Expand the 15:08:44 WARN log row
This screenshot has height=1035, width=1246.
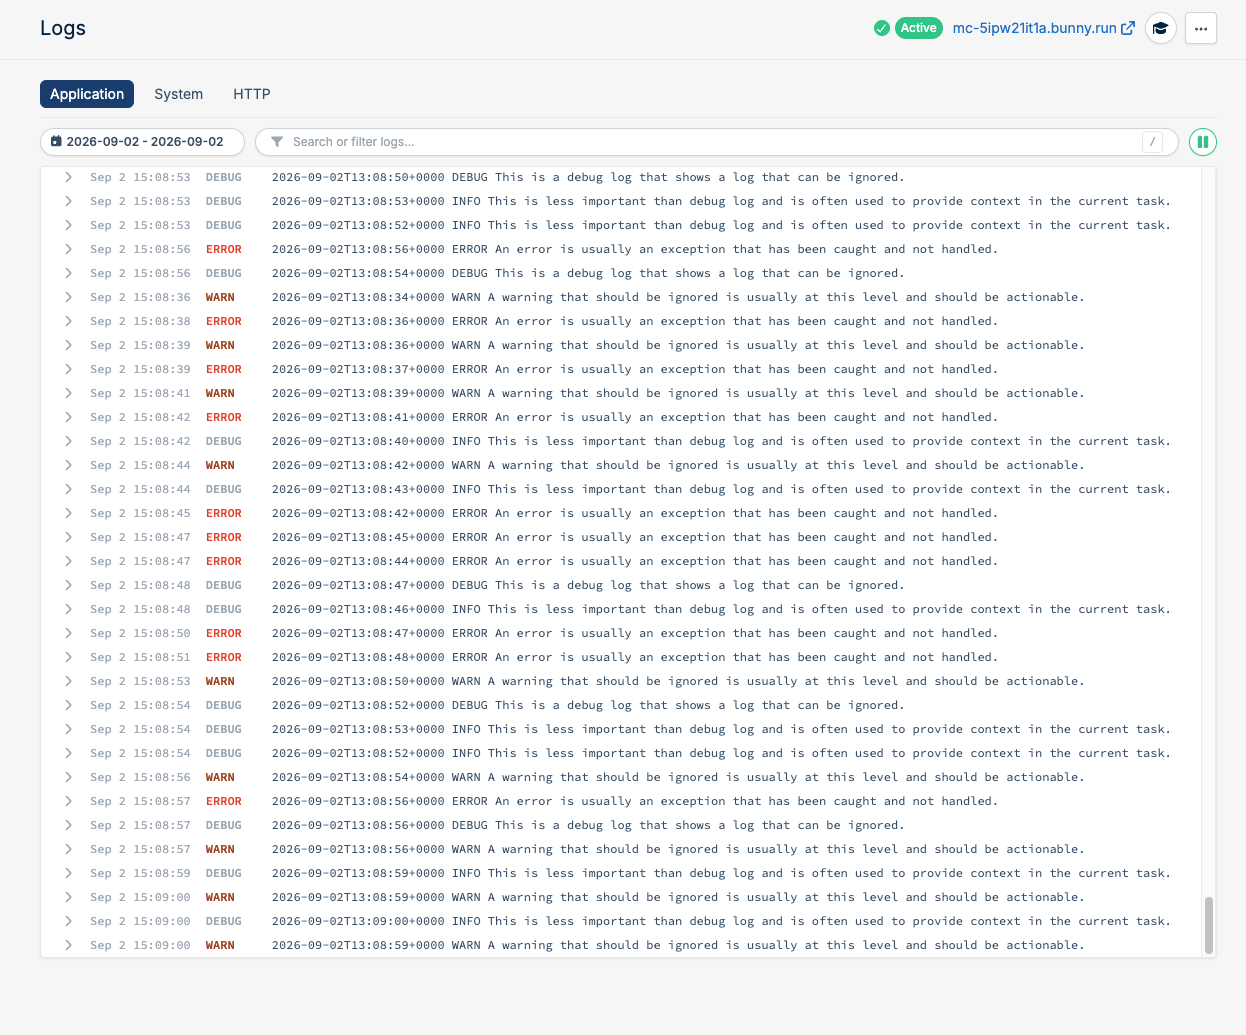click(68, 465)
